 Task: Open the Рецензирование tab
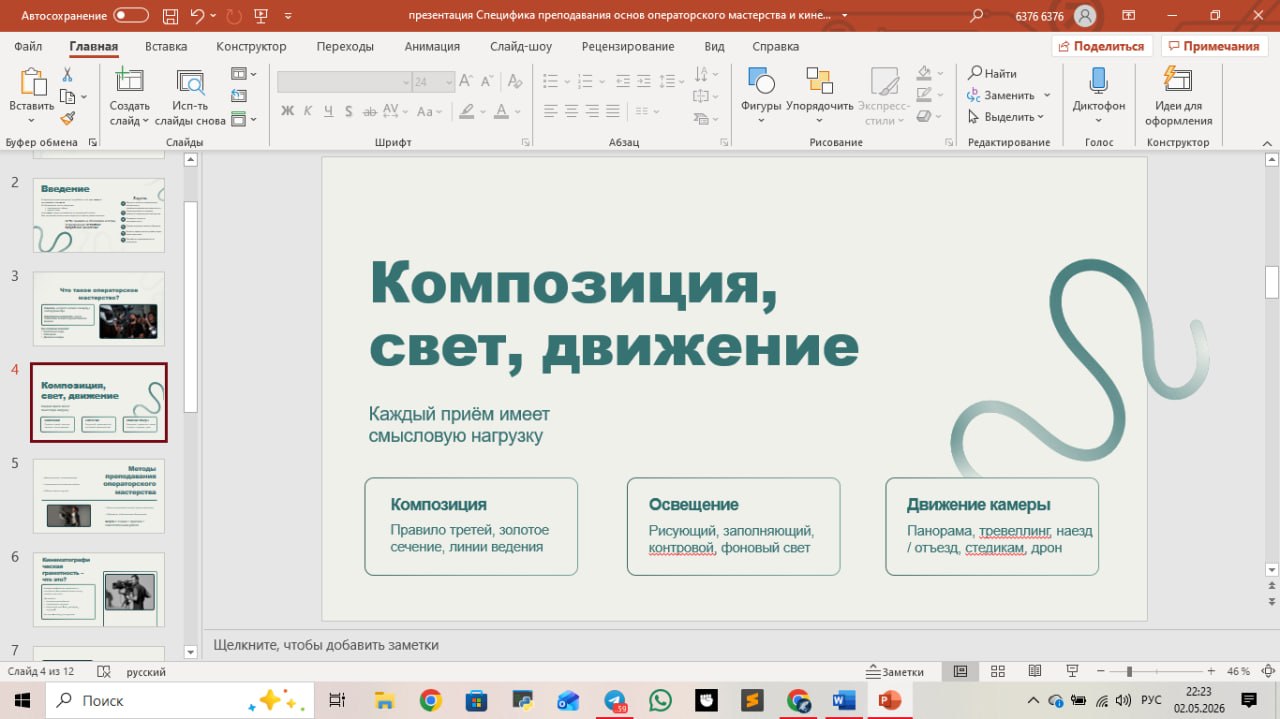[x=628, y=46]
